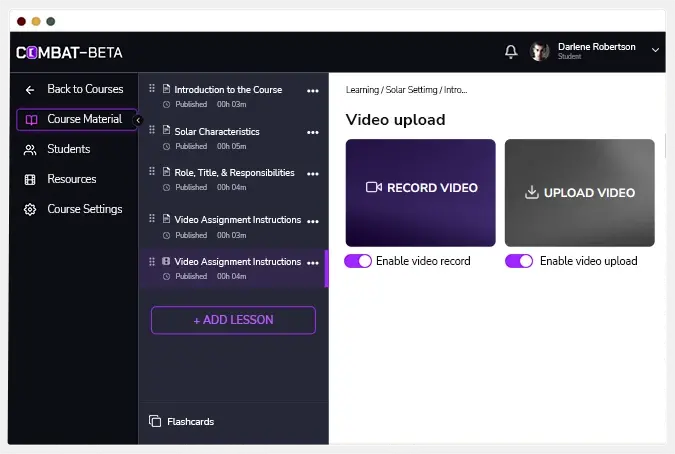Toggle the Enable video record switch
675x454 pixels.
[x=358, y=261]
